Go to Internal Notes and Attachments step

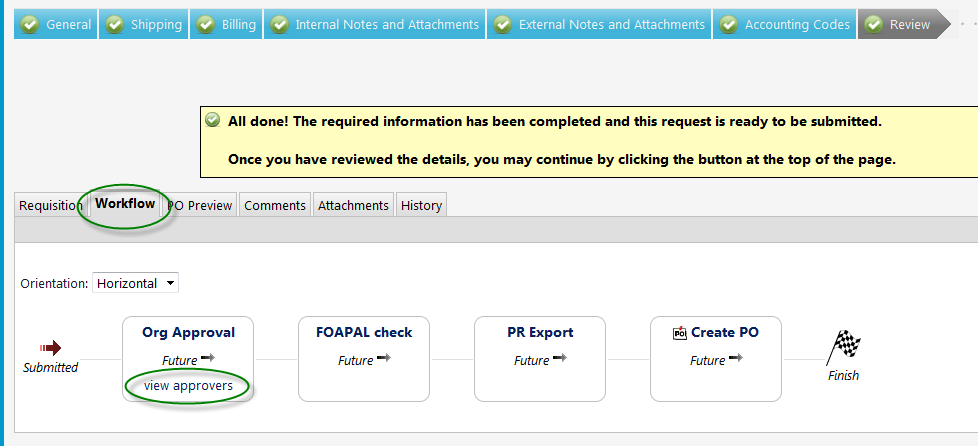pos(375,25)
